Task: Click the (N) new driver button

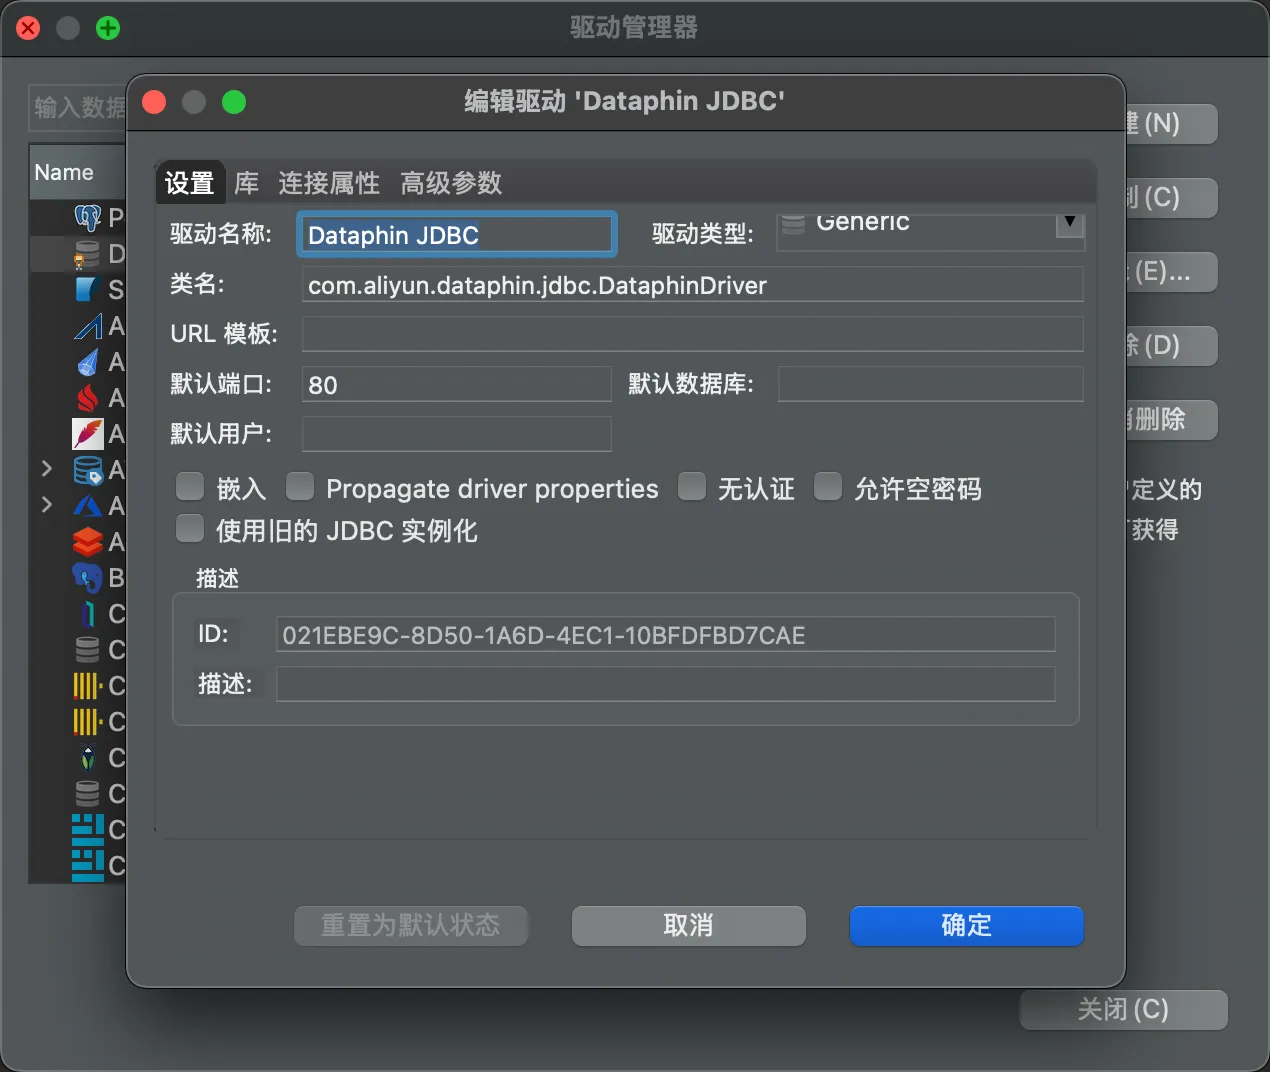Action: 1171,124
